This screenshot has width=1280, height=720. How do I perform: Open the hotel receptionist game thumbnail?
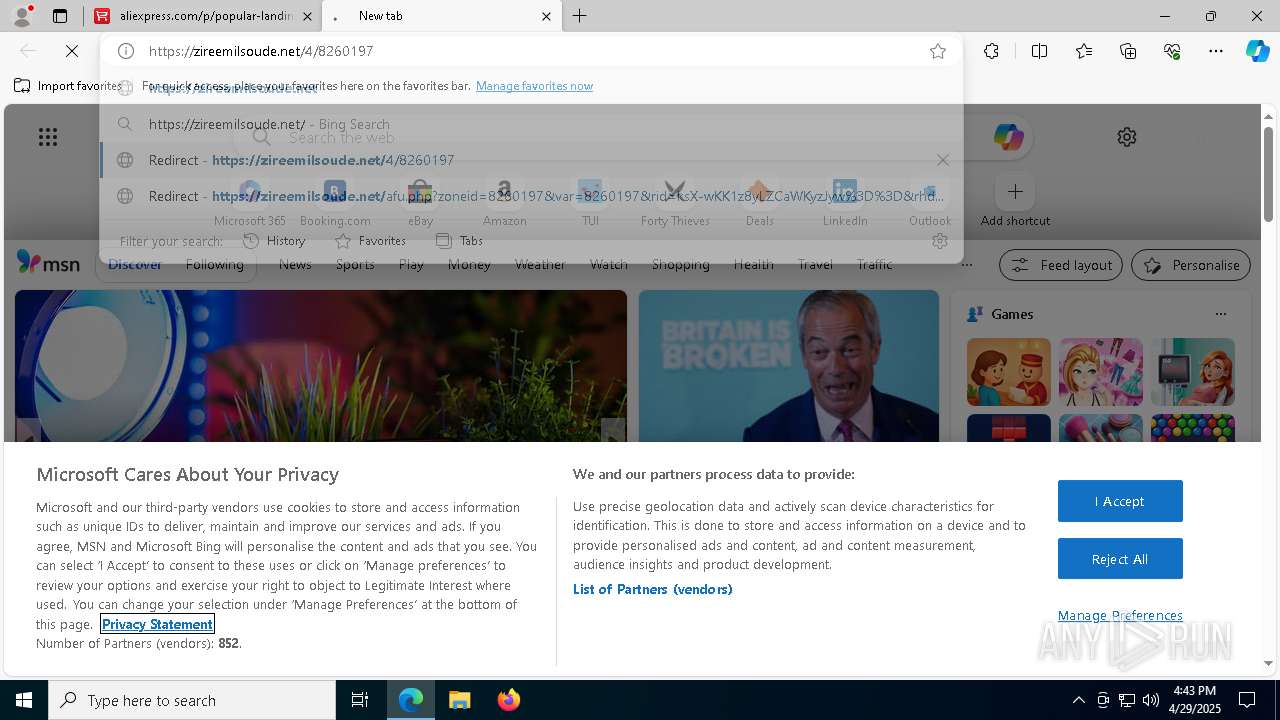[1009, 372]
